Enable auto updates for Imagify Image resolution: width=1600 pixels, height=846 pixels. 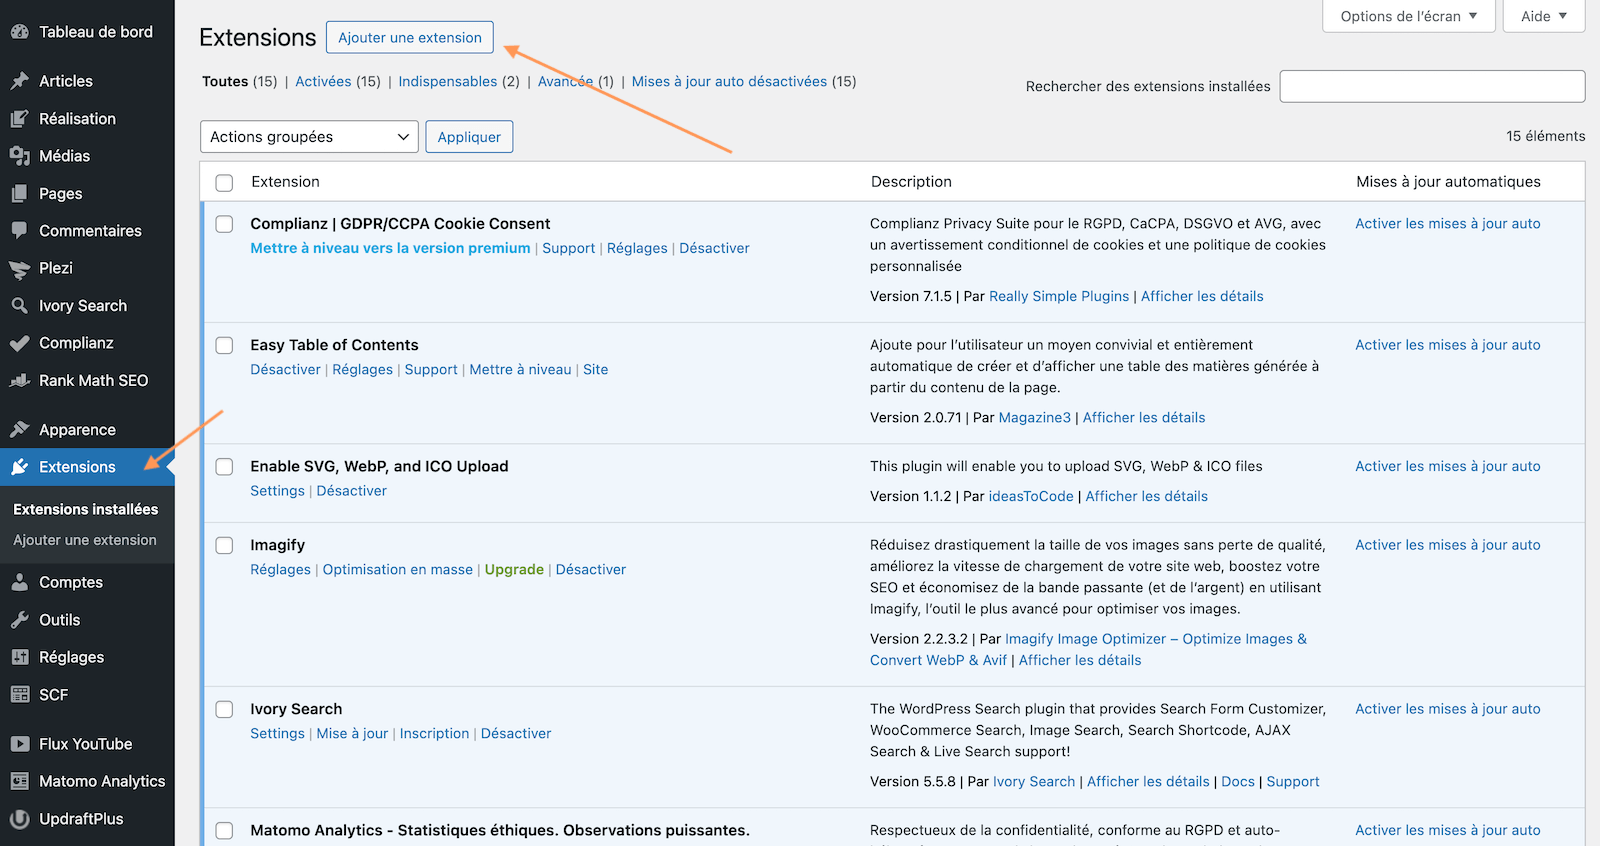pos(1447,545)
